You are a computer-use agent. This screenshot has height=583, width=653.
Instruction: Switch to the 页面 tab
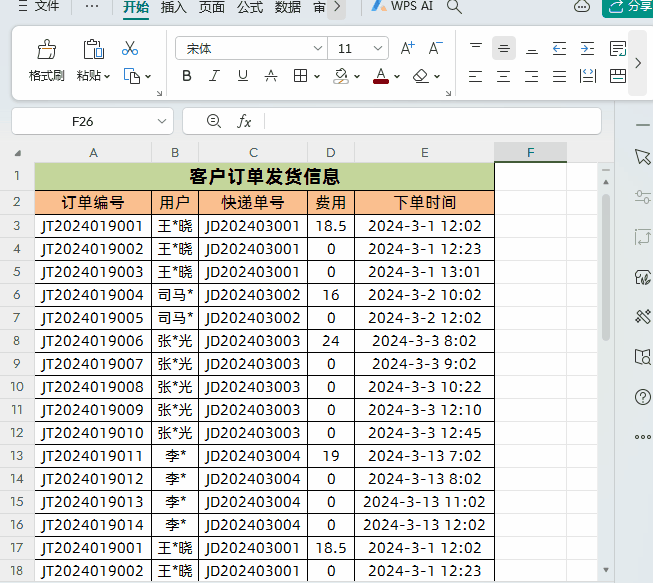coord(212,7)
